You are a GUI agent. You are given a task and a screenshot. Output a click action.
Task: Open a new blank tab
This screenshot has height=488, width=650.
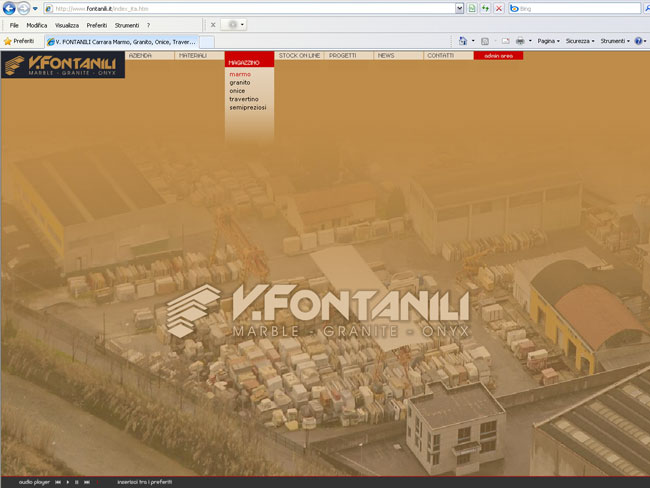click(x=207, y=42)
